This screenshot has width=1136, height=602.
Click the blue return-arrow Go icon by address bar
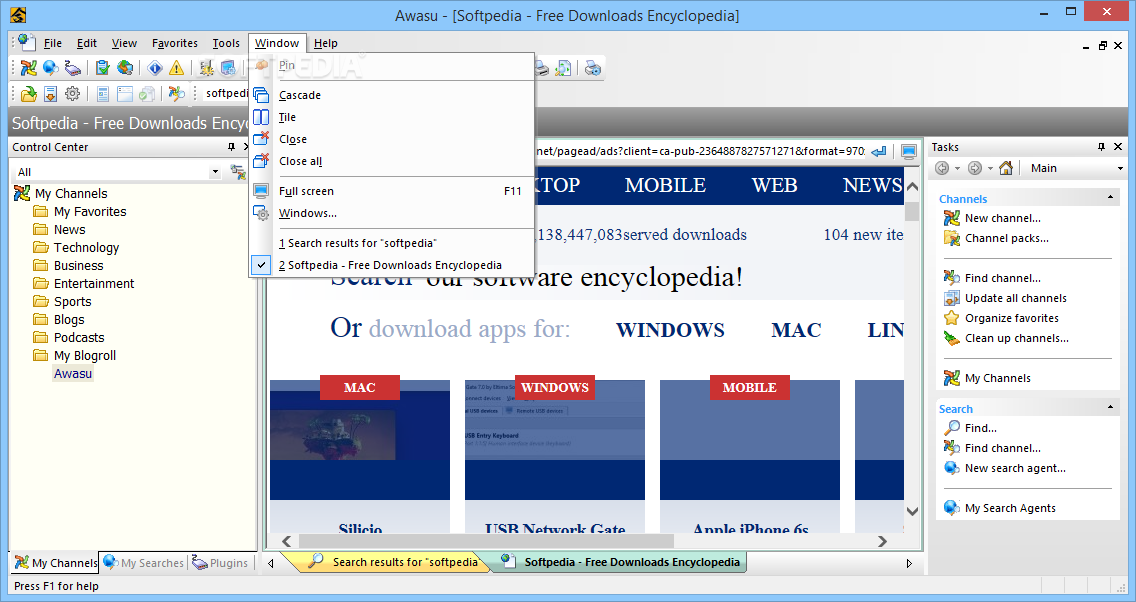[879, 151]
